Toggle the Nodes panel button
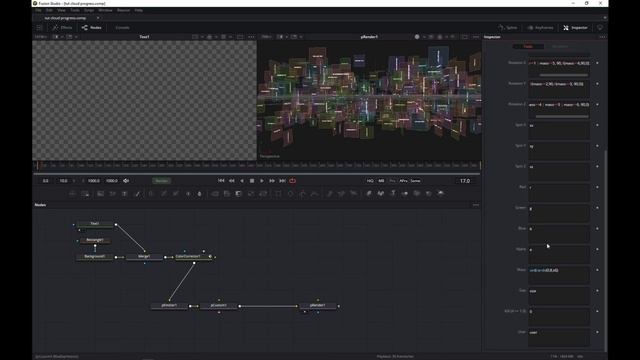640x360 pixels. 91,28
